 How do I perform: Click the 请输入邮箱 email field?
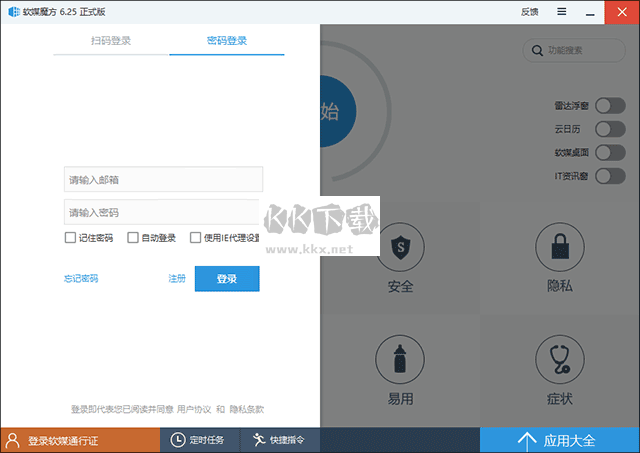(163, 179)
